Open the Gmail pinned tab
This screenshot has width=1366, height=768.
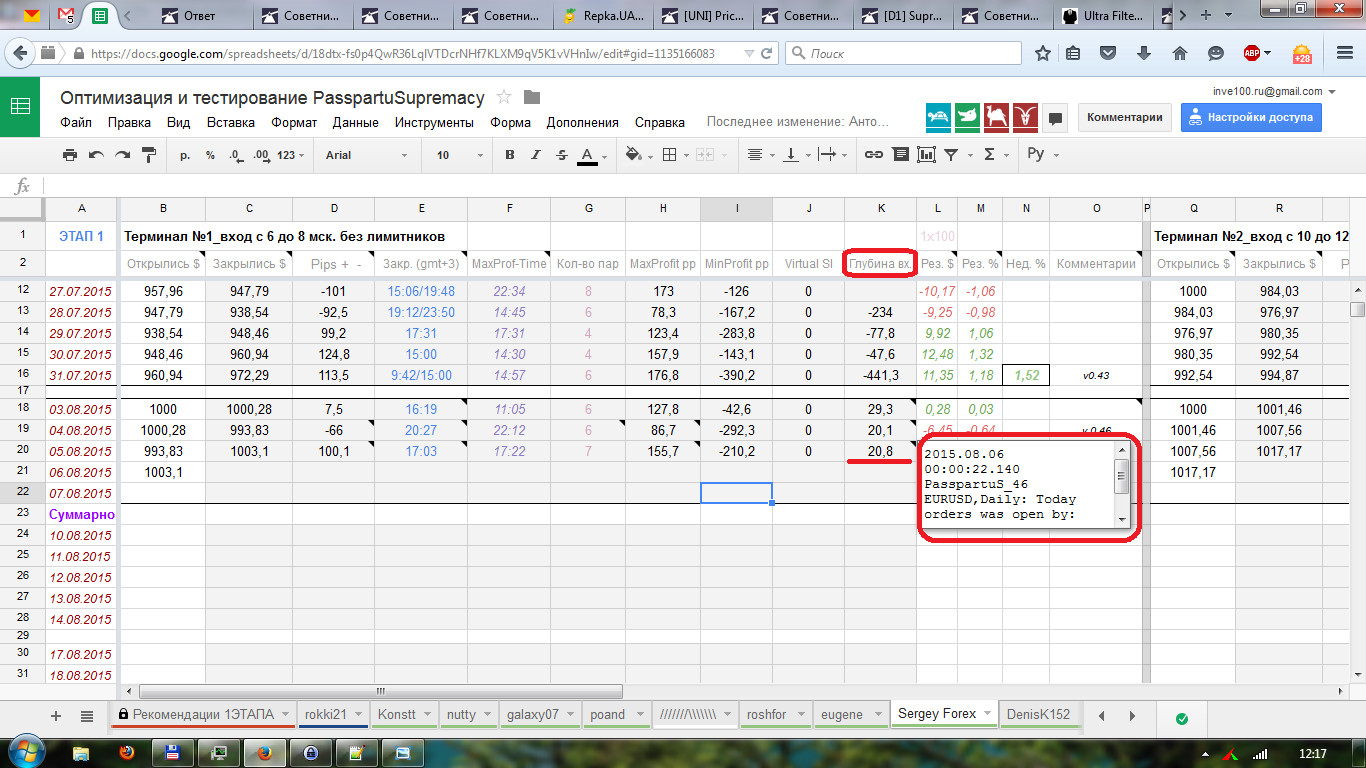65,15
